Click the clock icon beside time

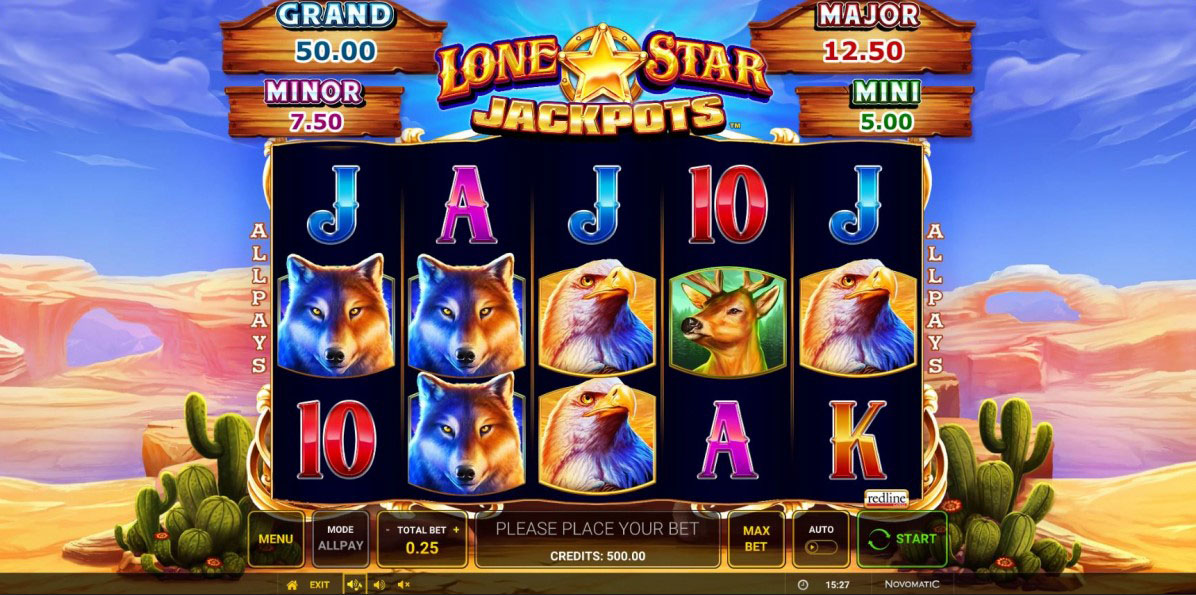(x=802, y=585)
